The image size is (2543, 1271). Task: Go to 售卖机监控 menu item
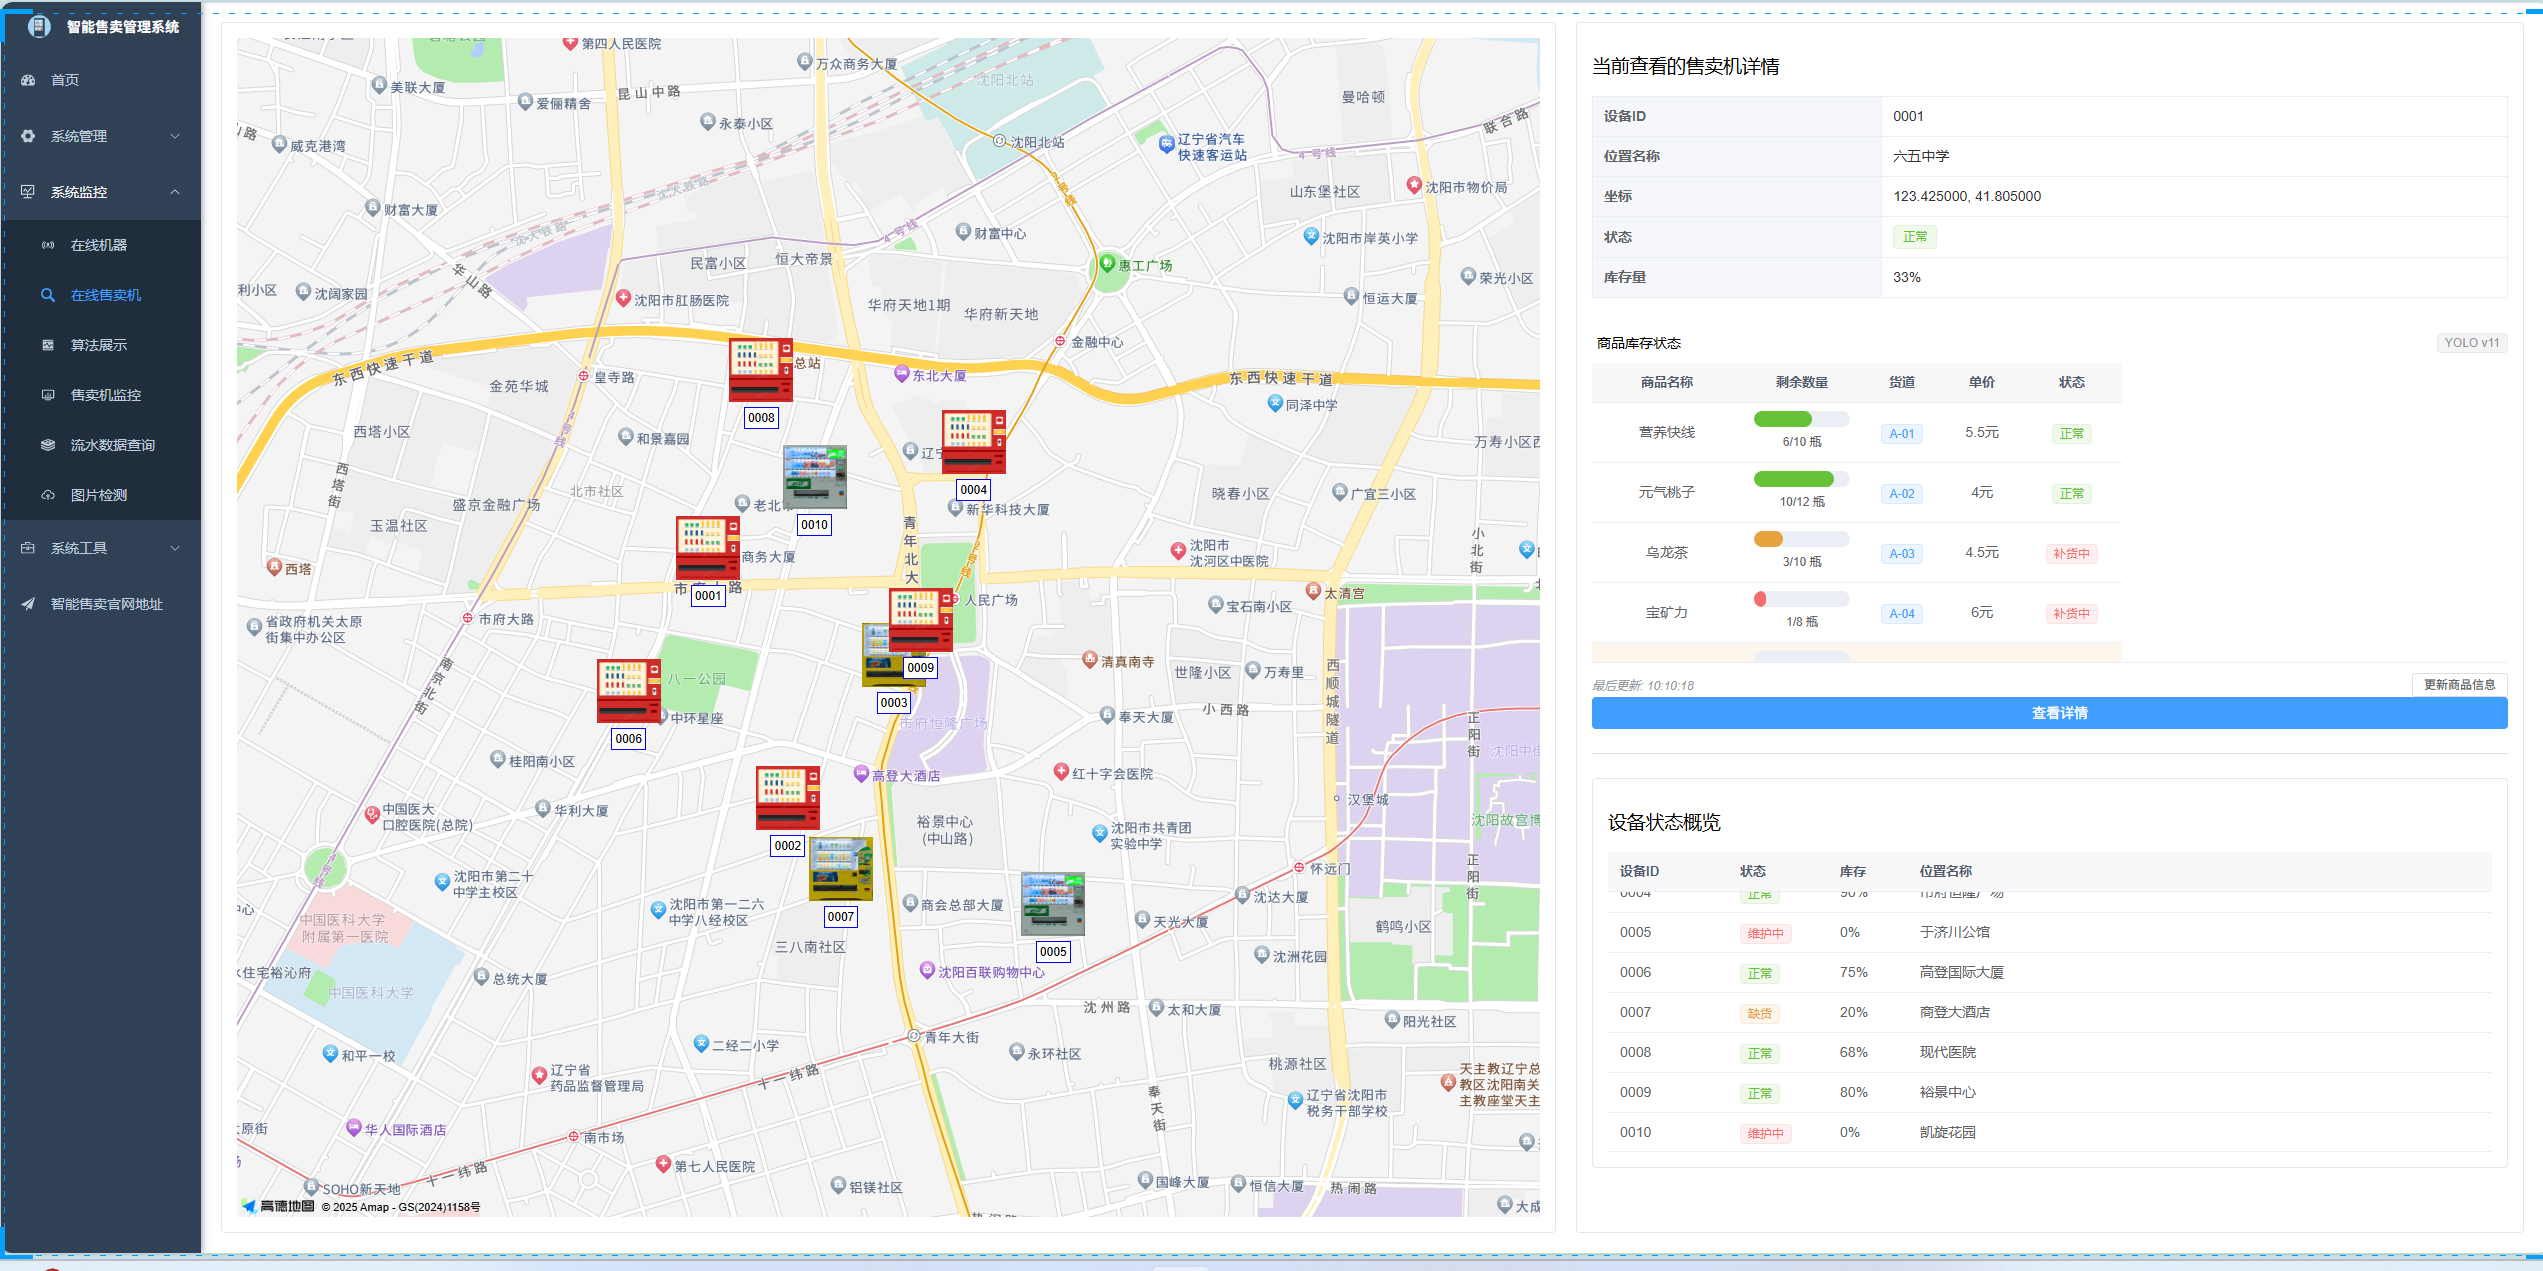coord(105,395)
